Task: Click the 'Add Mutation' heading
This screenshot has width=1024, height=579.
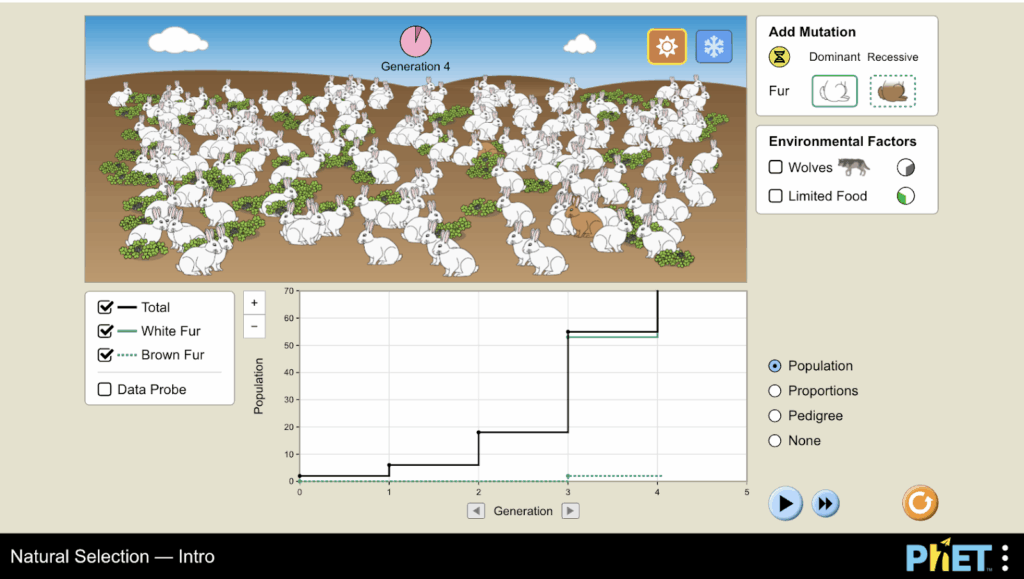Action: pos(812,32)
